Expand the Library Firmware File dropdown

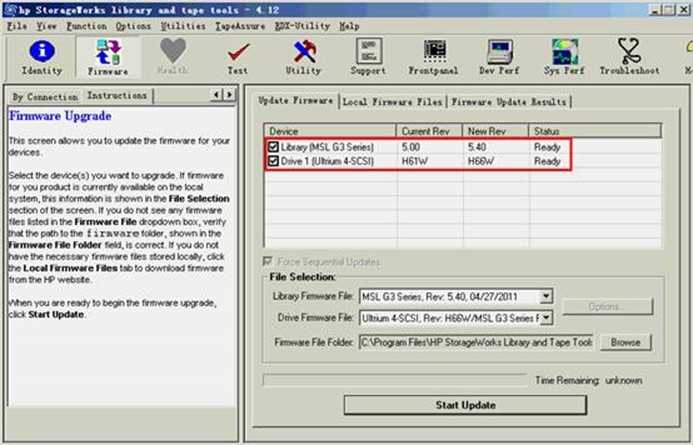546,296
